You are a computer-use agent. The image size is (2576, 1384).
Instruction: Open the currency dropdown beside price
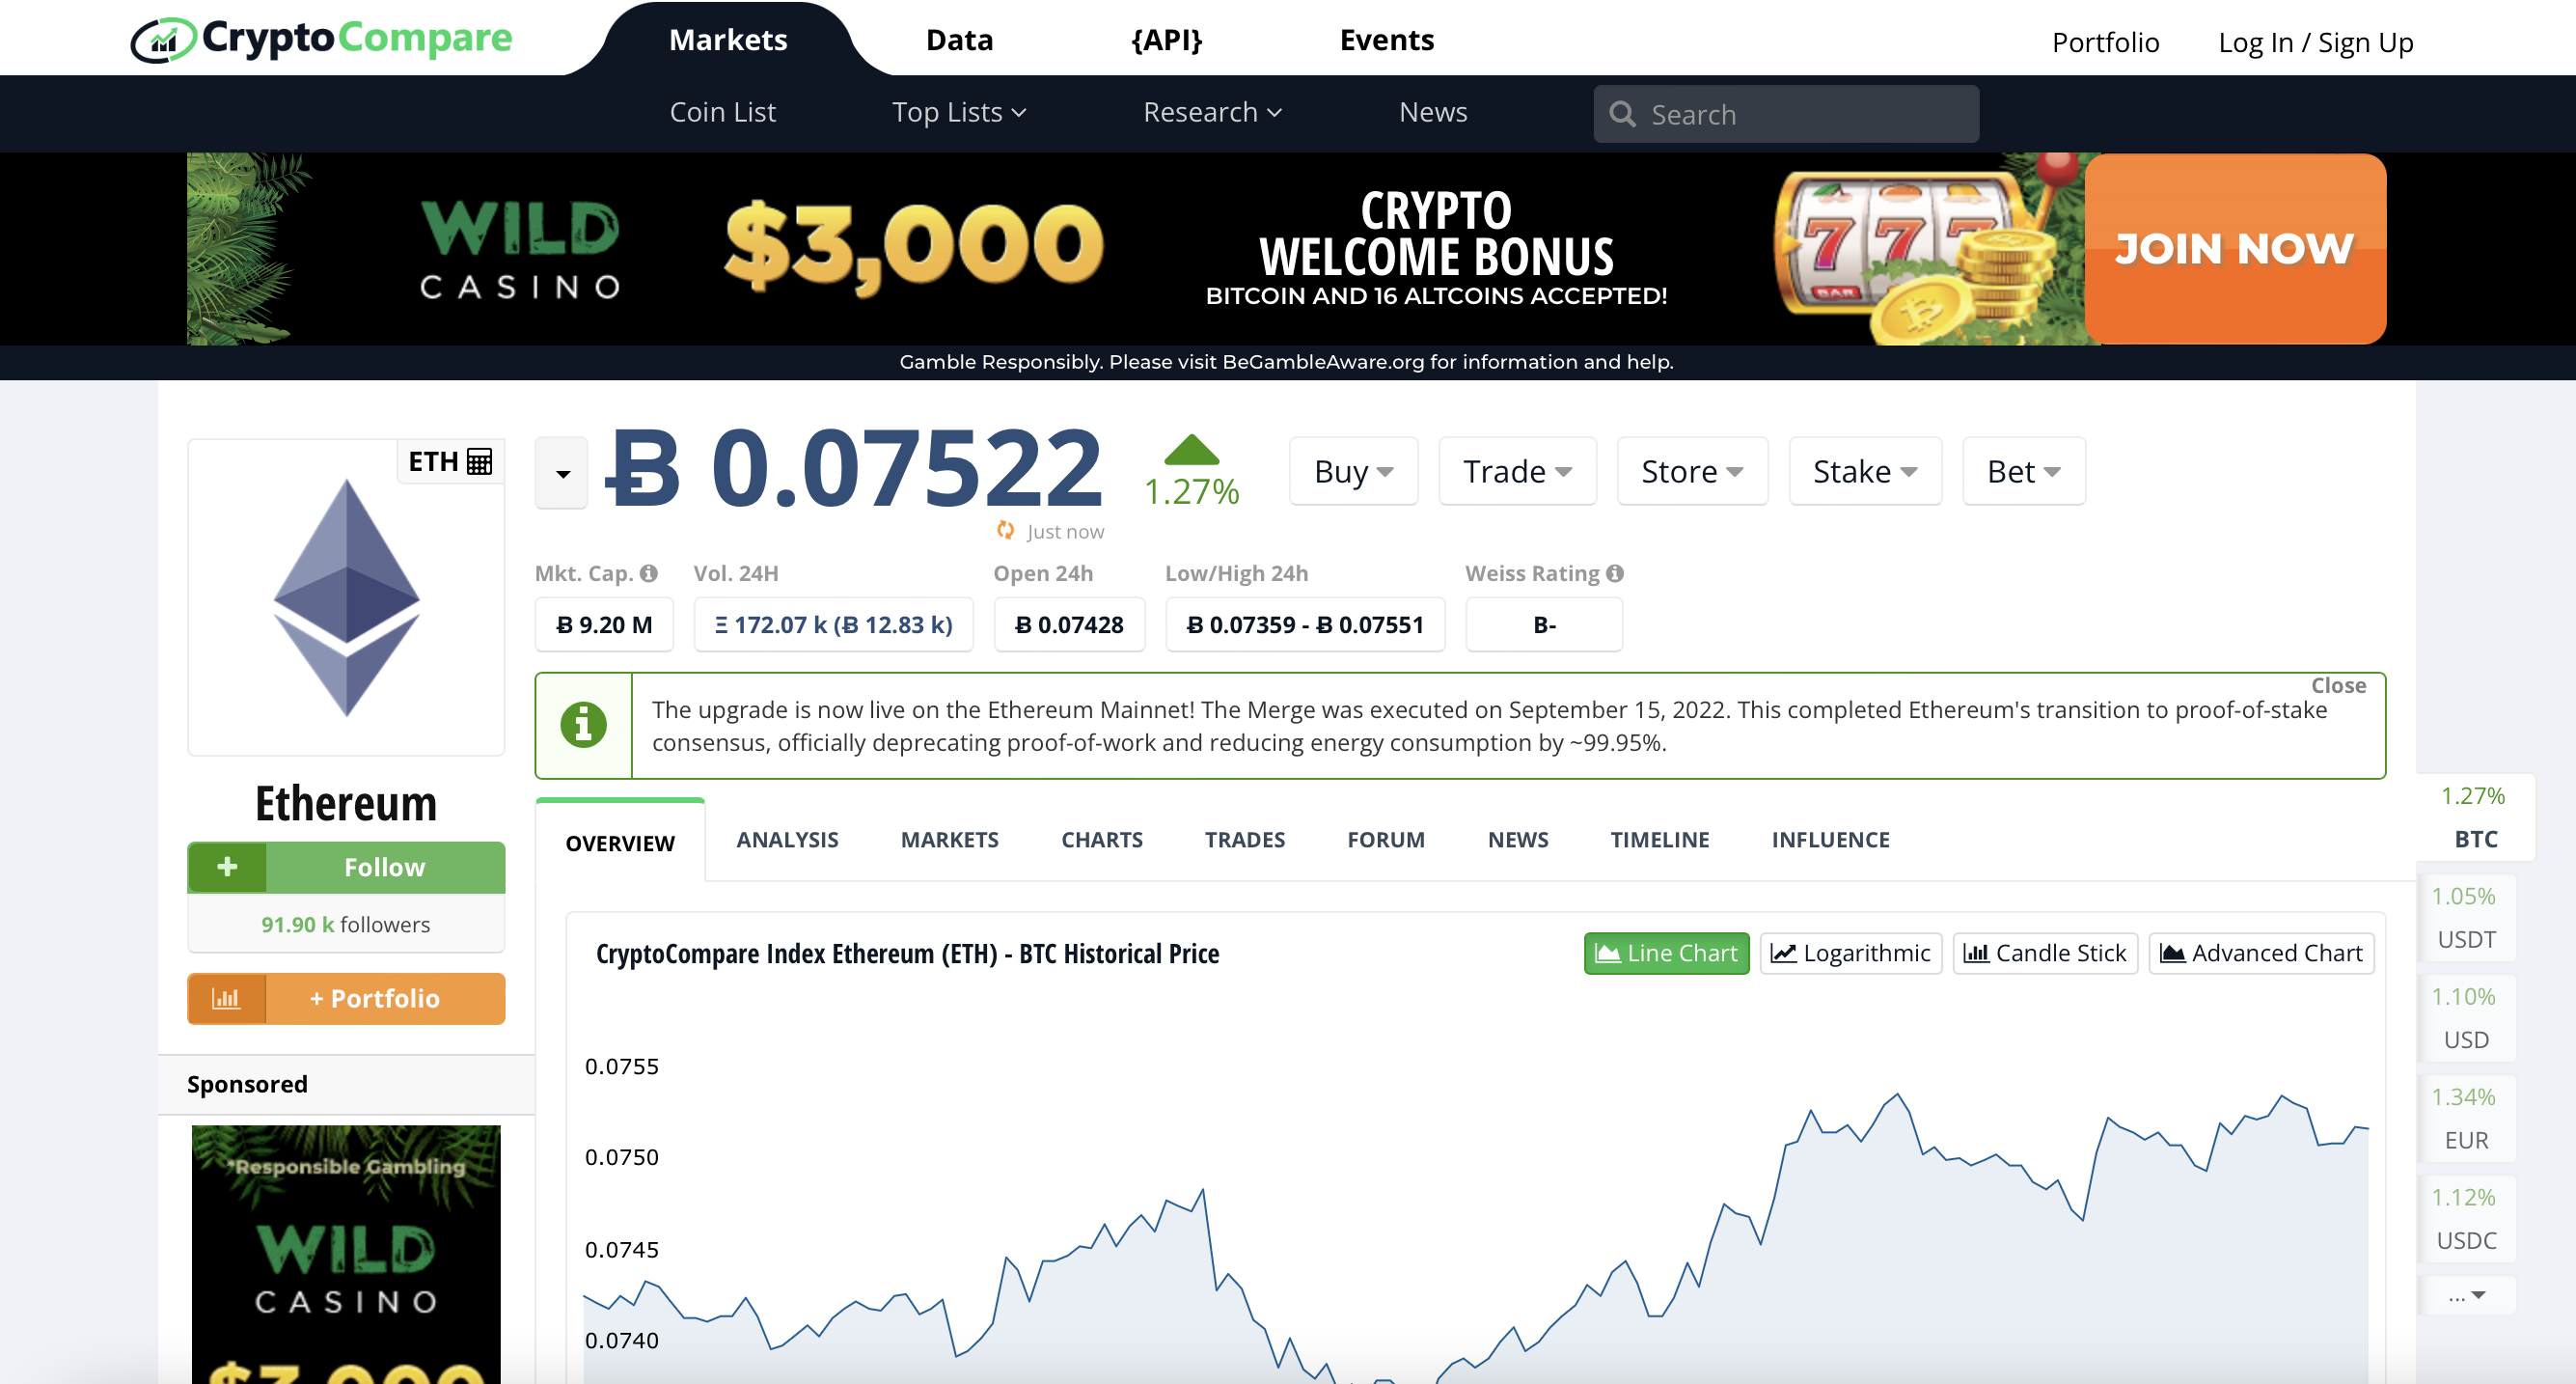click(x=562, y=473)
